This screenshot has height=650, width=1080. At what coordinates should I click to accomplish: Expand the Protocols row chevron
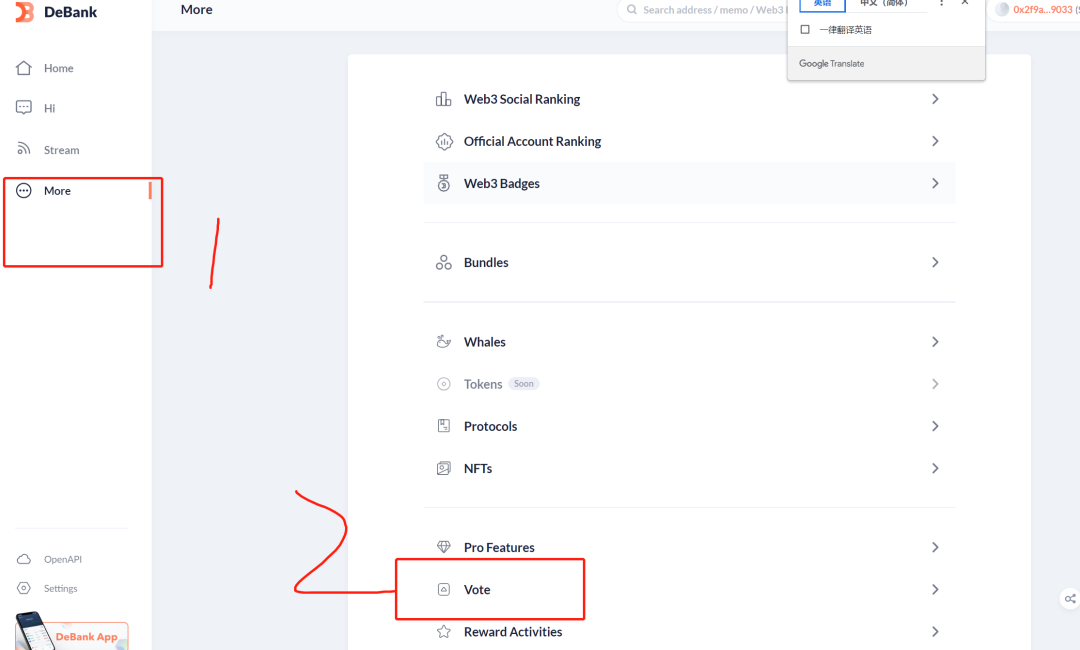pos(935,426)
